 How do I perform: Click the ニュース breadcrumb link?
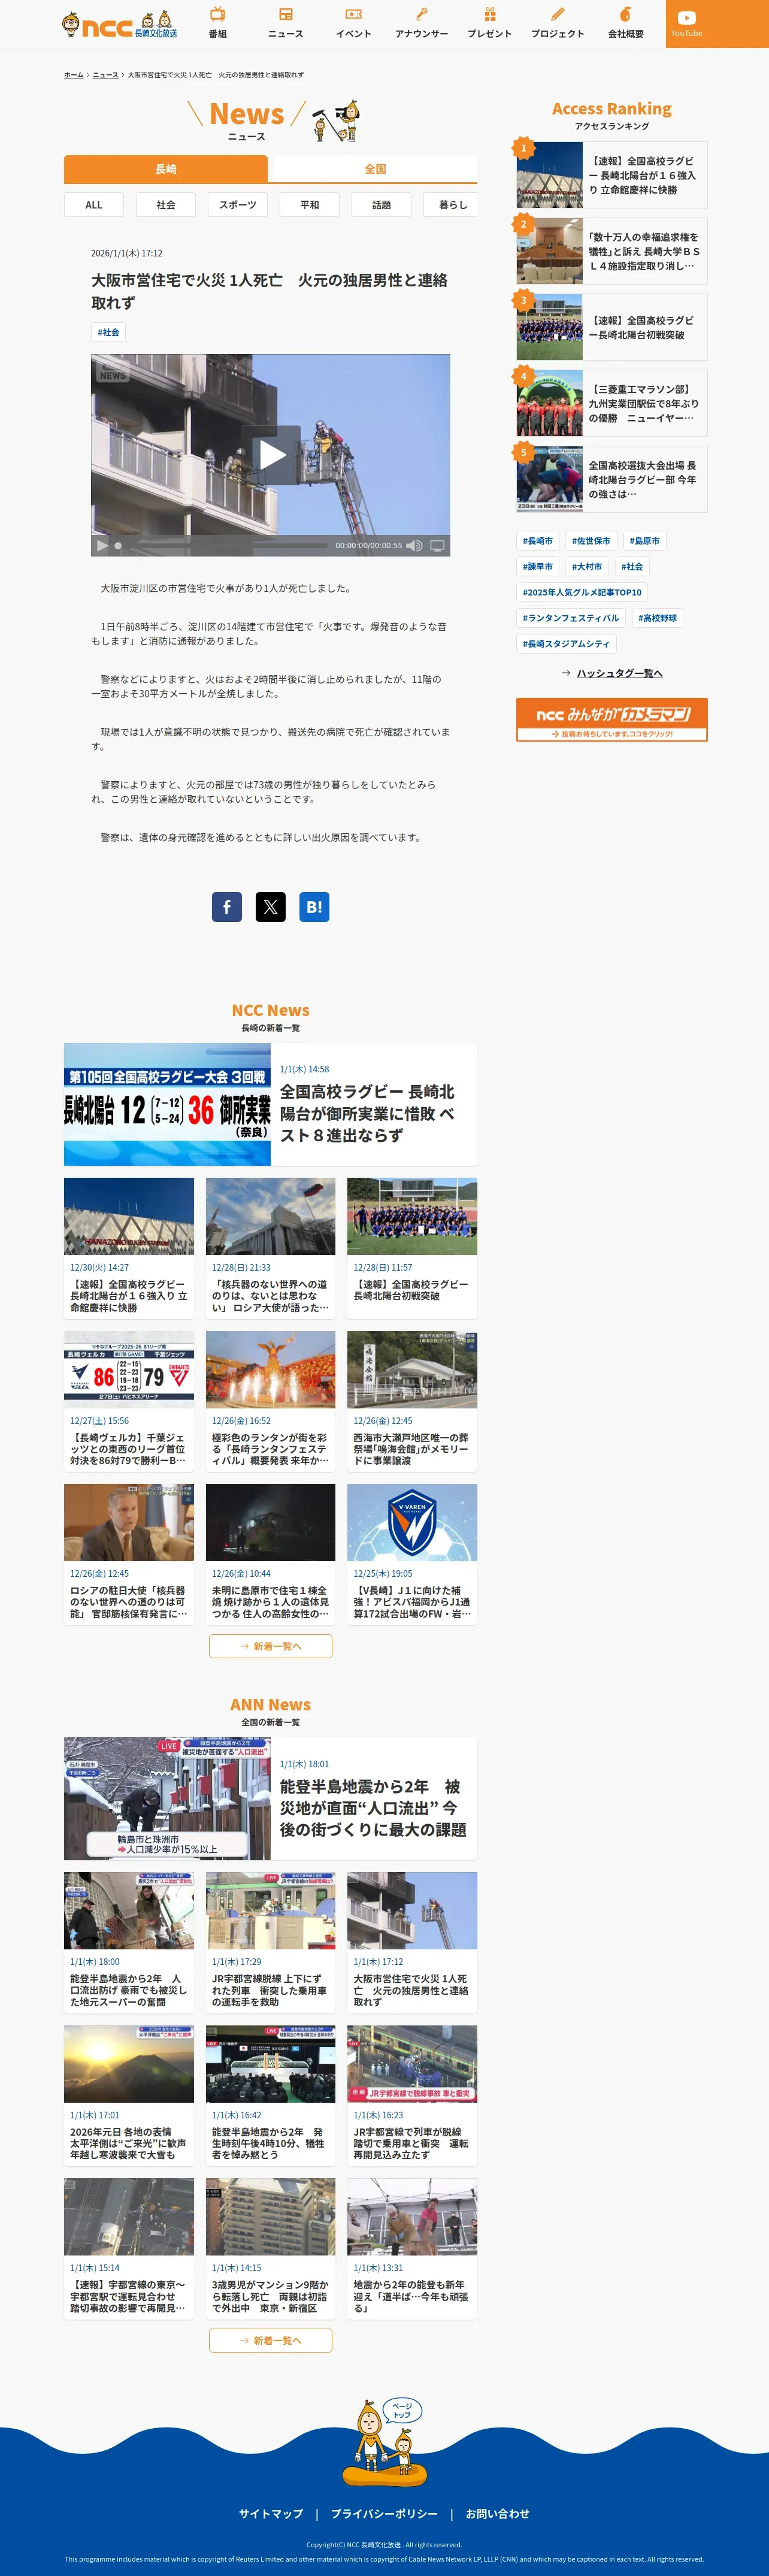105,75
